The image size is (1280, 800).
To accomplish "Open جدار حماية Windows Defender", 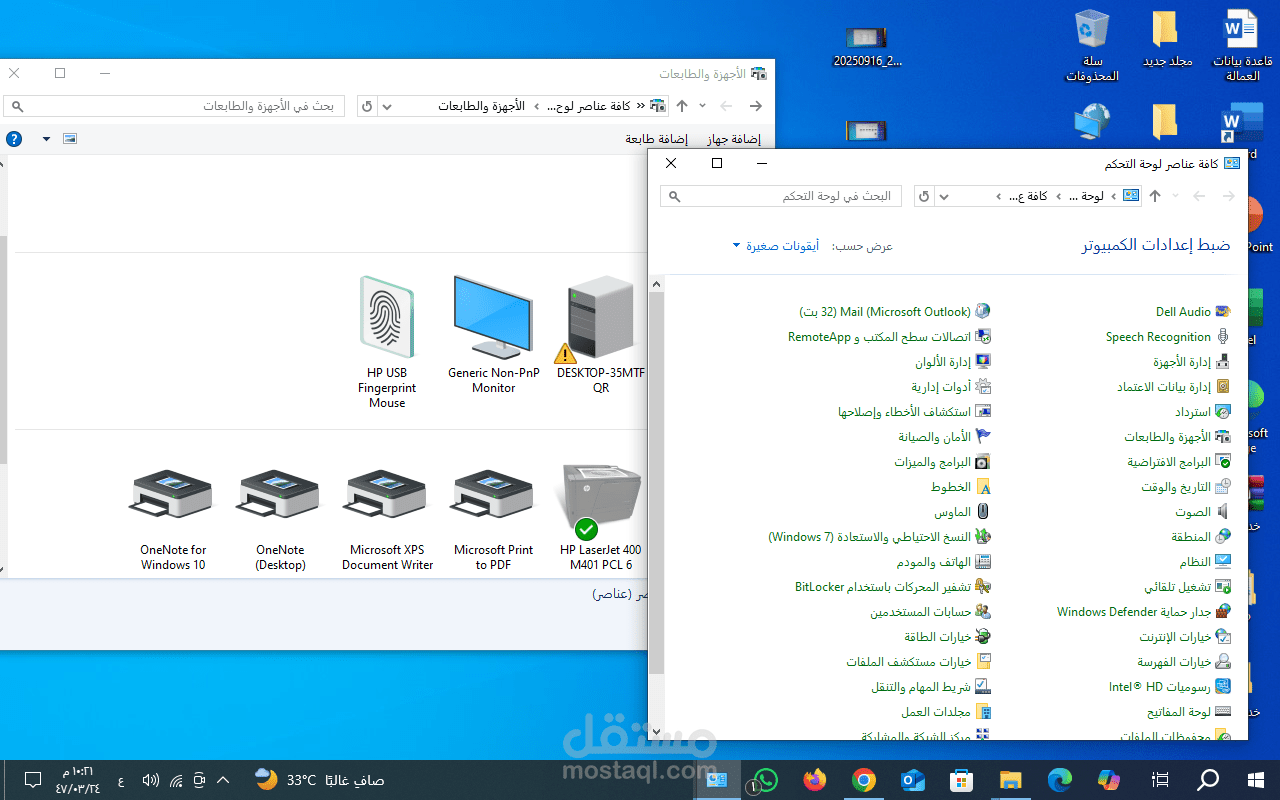I will [x=1144, y=612].
